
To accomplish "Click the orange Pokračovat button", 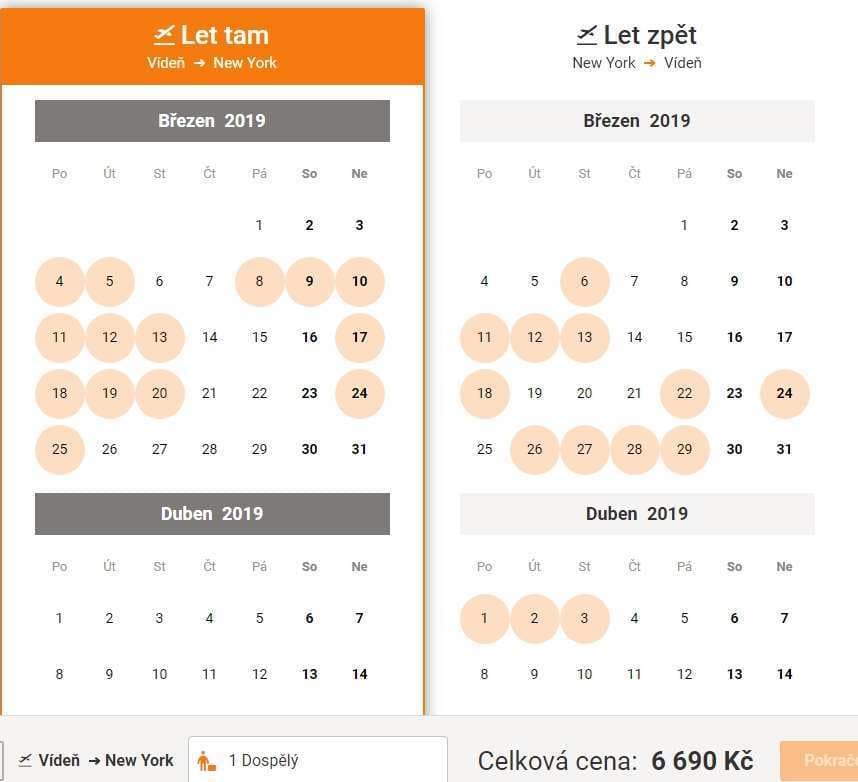I will [819, 761].
